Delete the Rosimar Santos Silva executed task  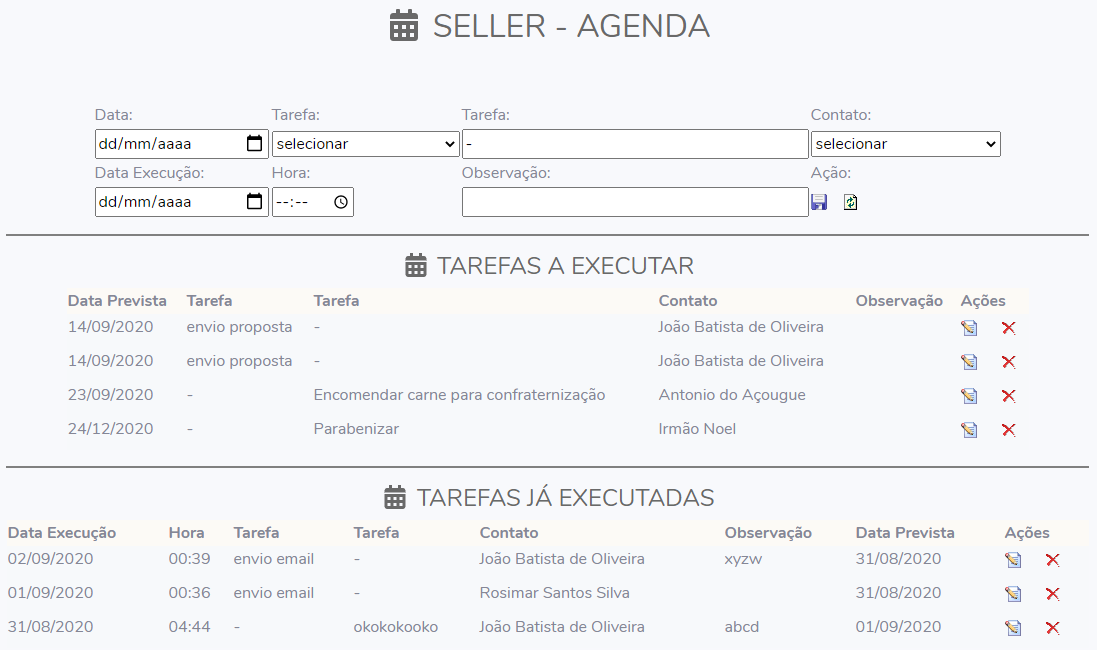1052,594
